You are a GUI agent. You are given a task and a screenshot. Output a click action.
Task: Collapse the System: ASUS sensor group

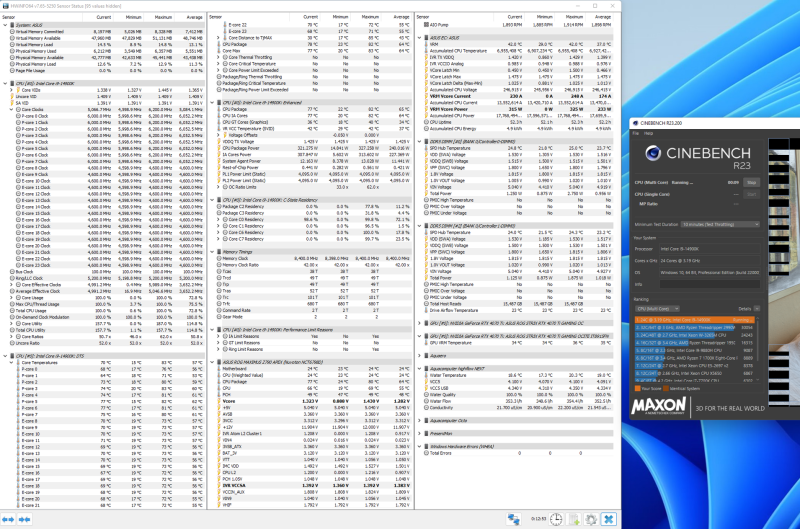[x=6, y=24]
